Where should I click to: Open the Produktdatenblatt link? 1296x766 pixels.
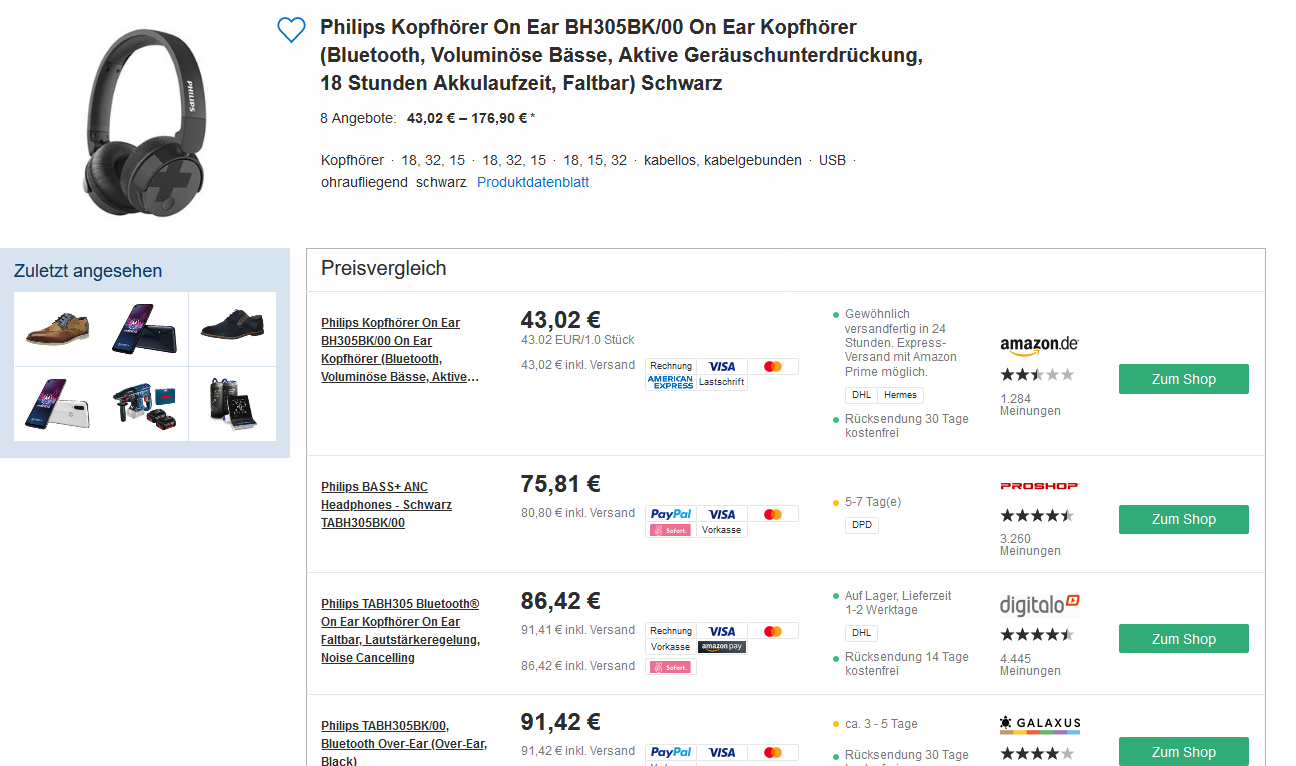click(x=533, y=183)
